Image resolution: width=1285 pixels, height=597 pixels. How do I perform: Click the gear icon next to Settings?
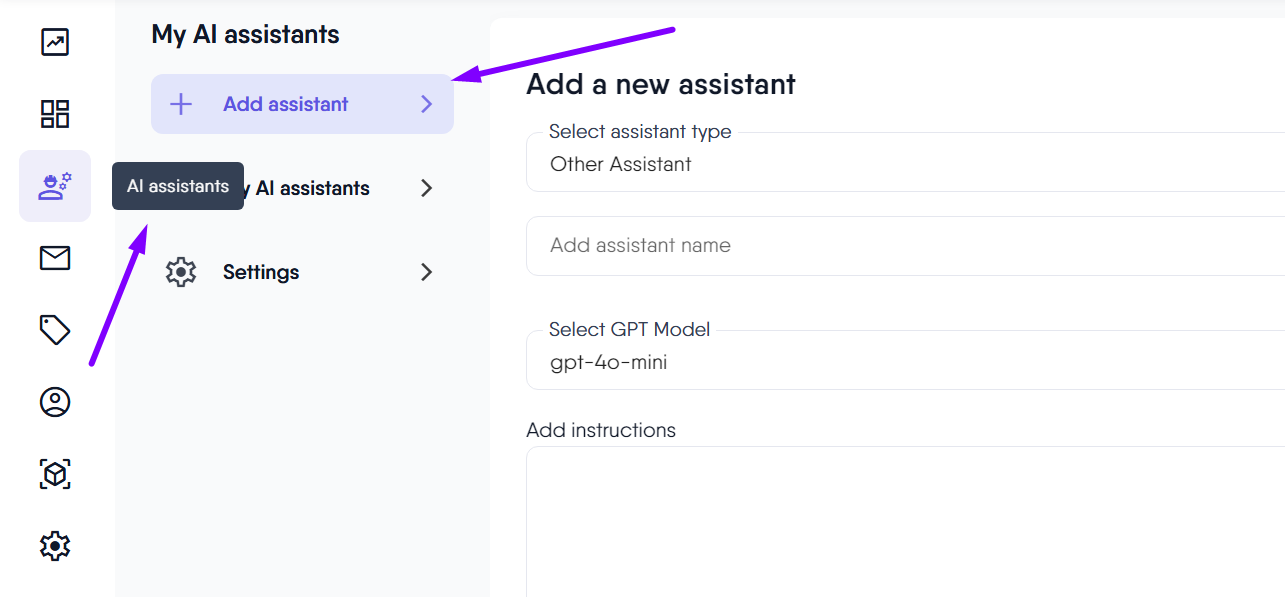pos(181,272)
